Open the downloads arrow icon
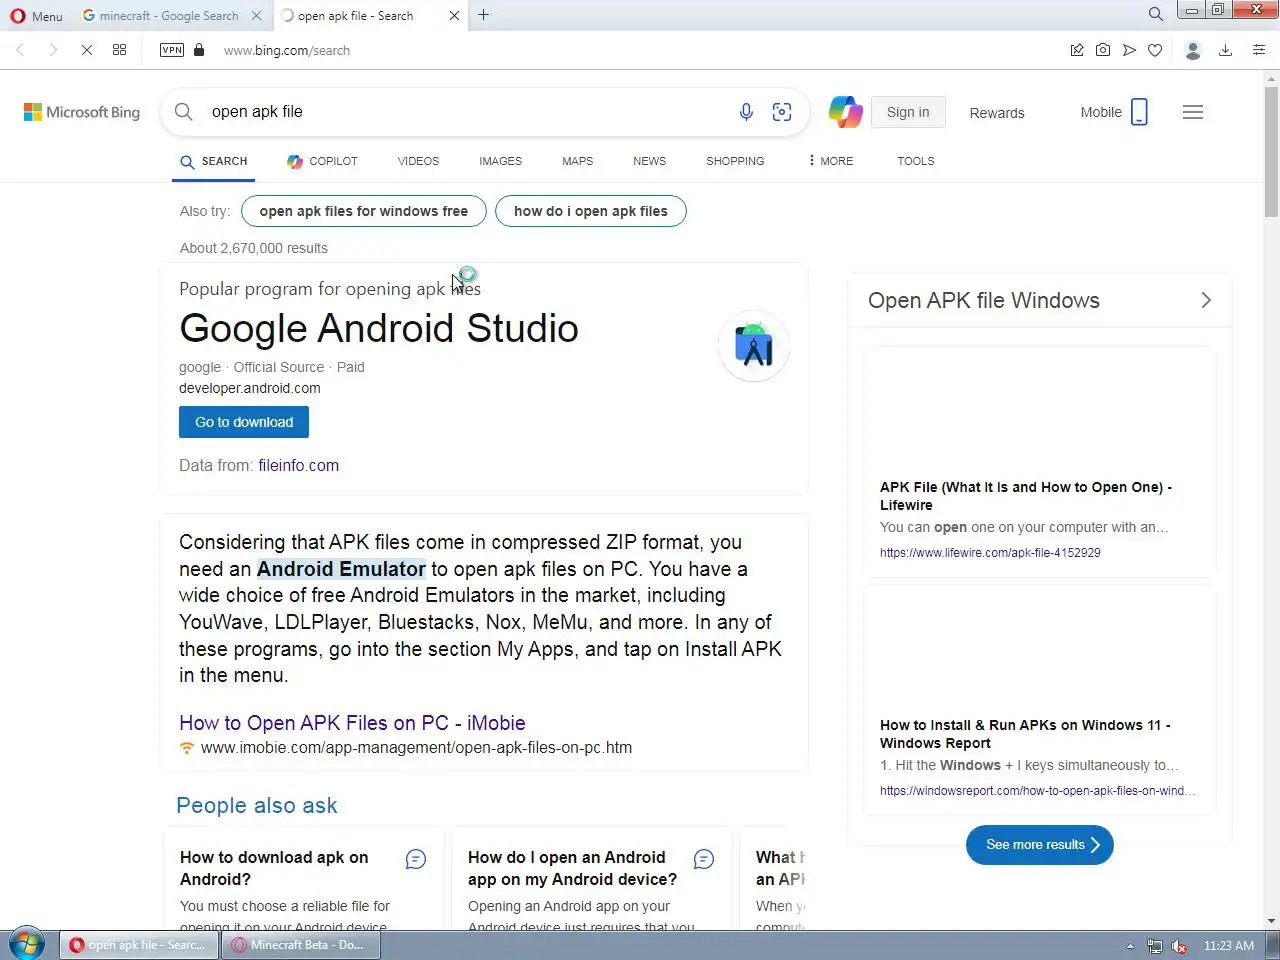This screenshot has width=1280, height=960. pos(1225,50)
